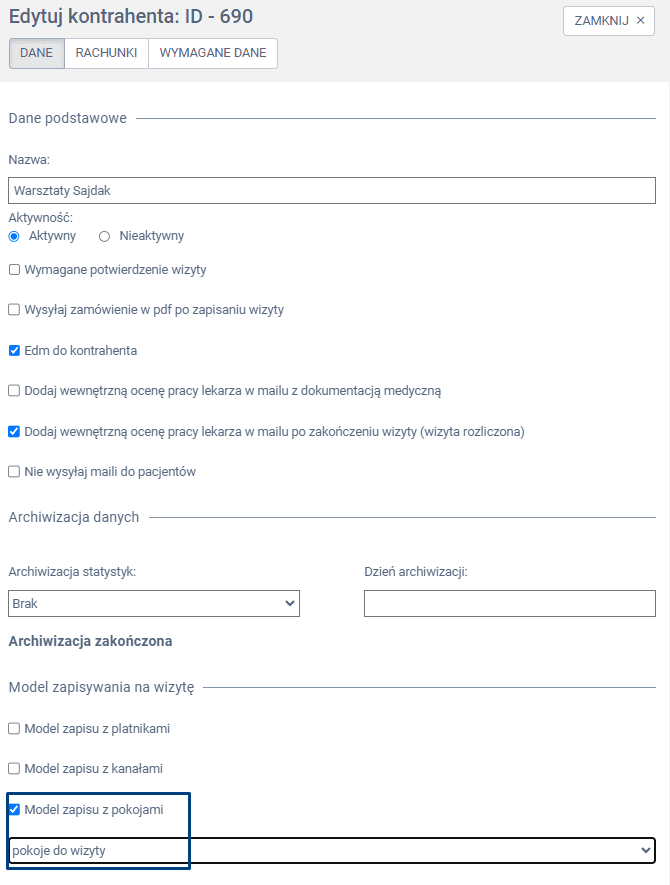Check Wysyłaj zamówienie w pdf option
Screen dimensions: 670x885
point(14,310)
